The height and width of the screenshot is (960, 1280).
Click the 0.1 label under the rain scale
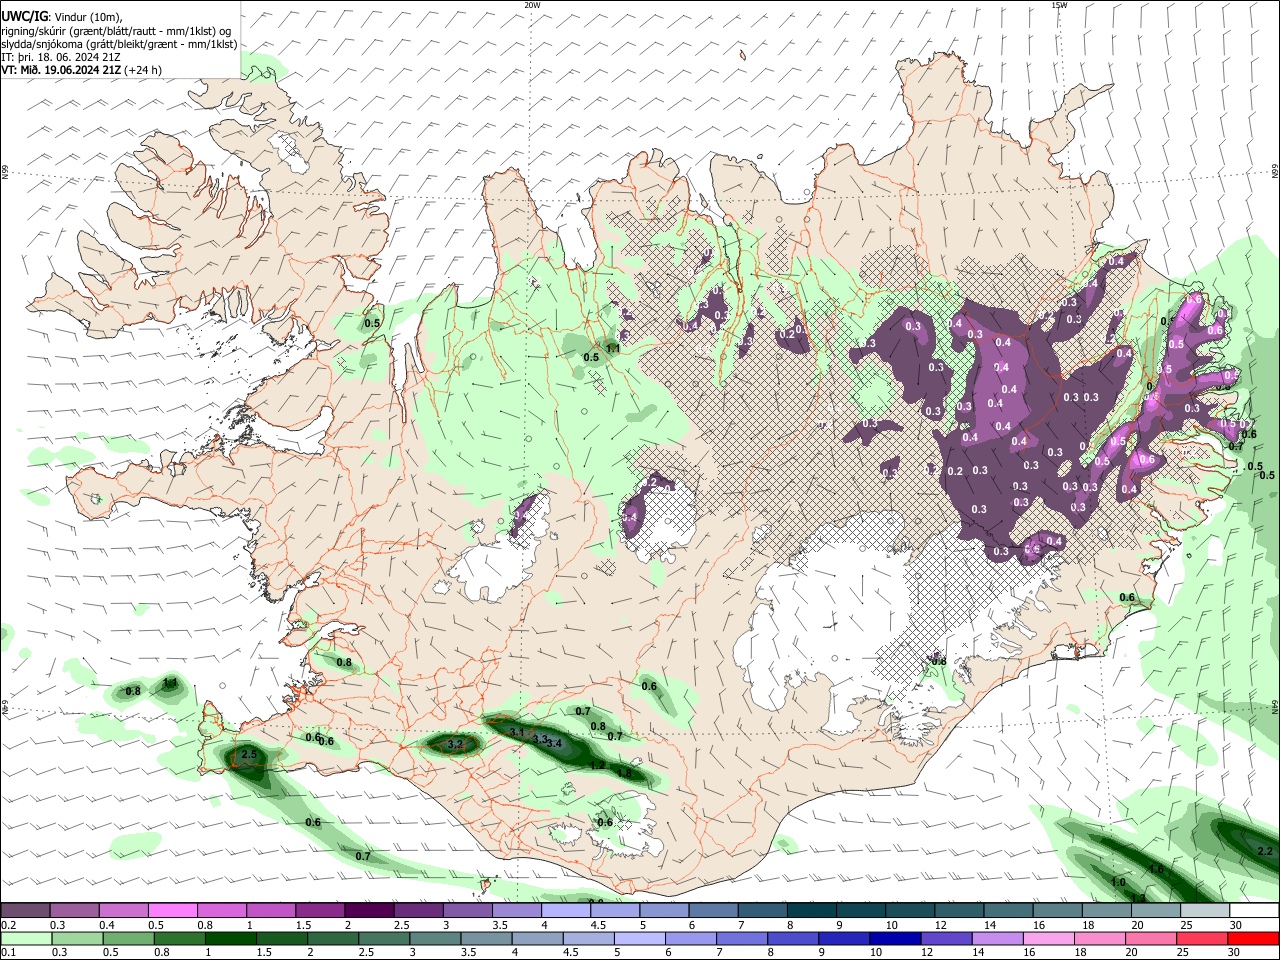point(8,953)
